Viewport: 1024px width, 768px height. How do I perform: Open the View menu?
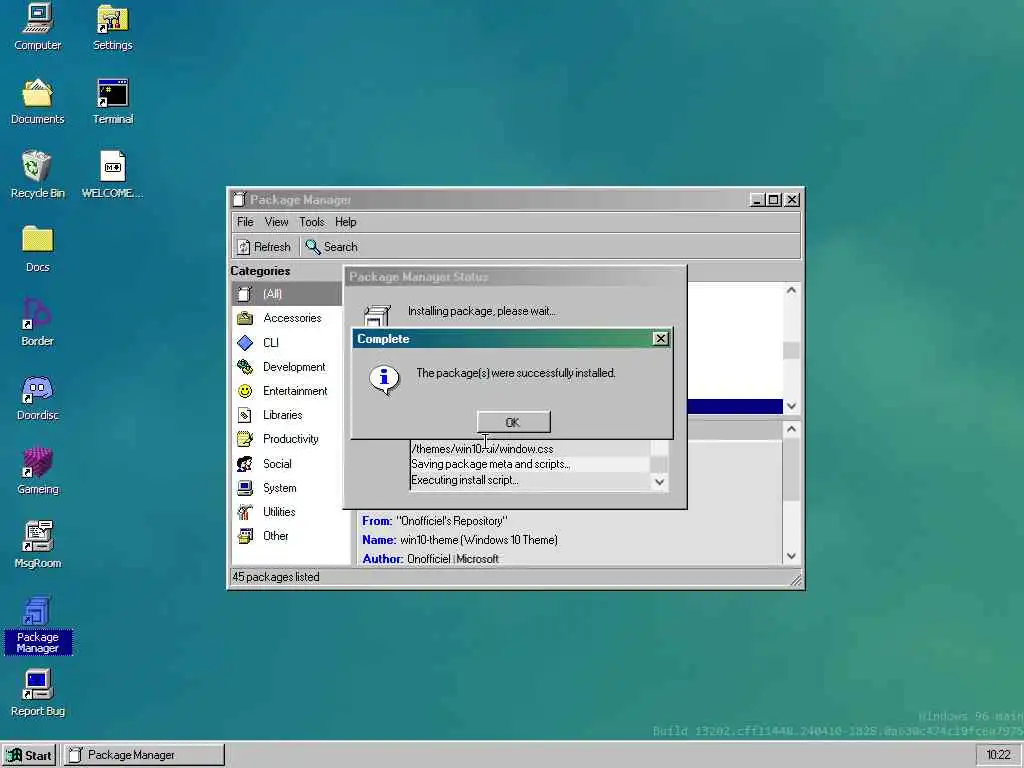tap(276, 222)
